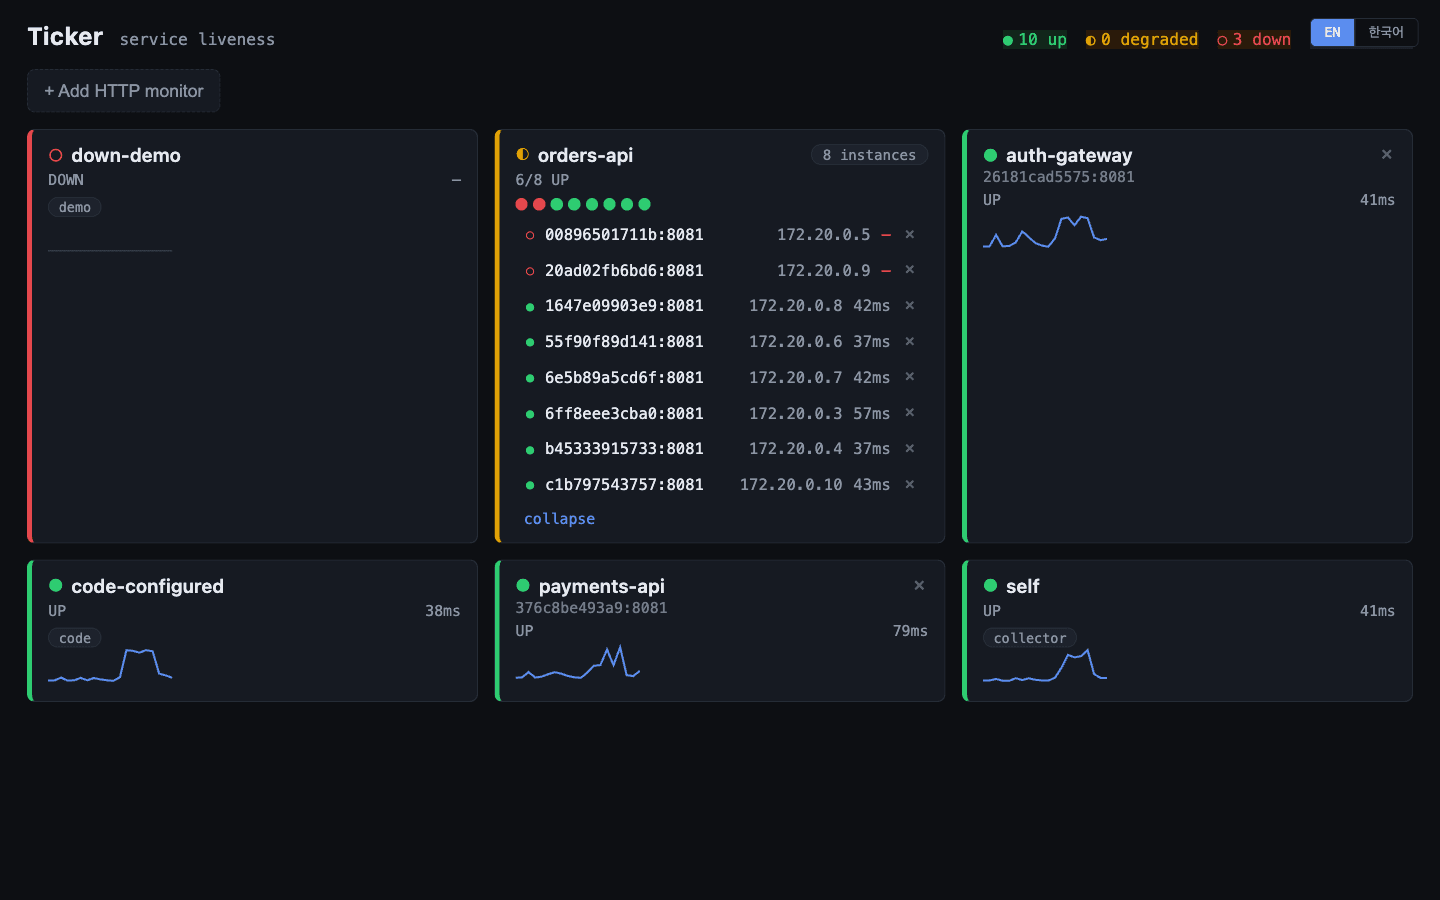Image resolution: width=1440 pixels, height=900 pixels.
Task: Switch language to EN
Action: point(1333,33)
